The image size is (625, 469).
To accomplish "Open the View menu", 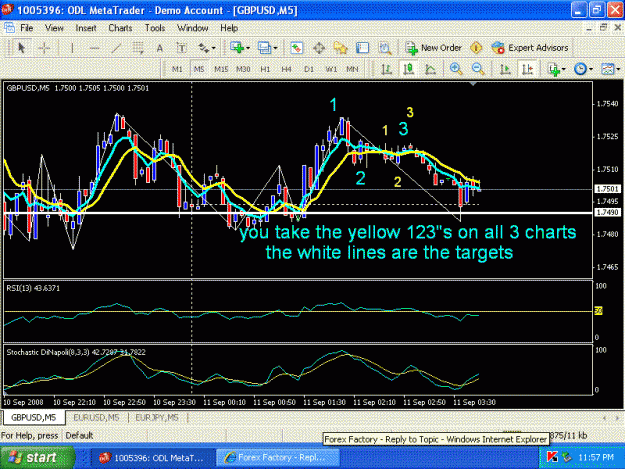I will (54, 28).
